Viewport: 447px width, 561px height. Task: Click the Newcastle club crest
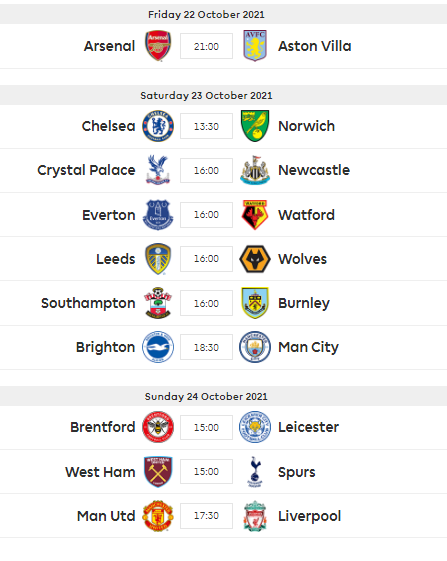(x=255, y=170)
